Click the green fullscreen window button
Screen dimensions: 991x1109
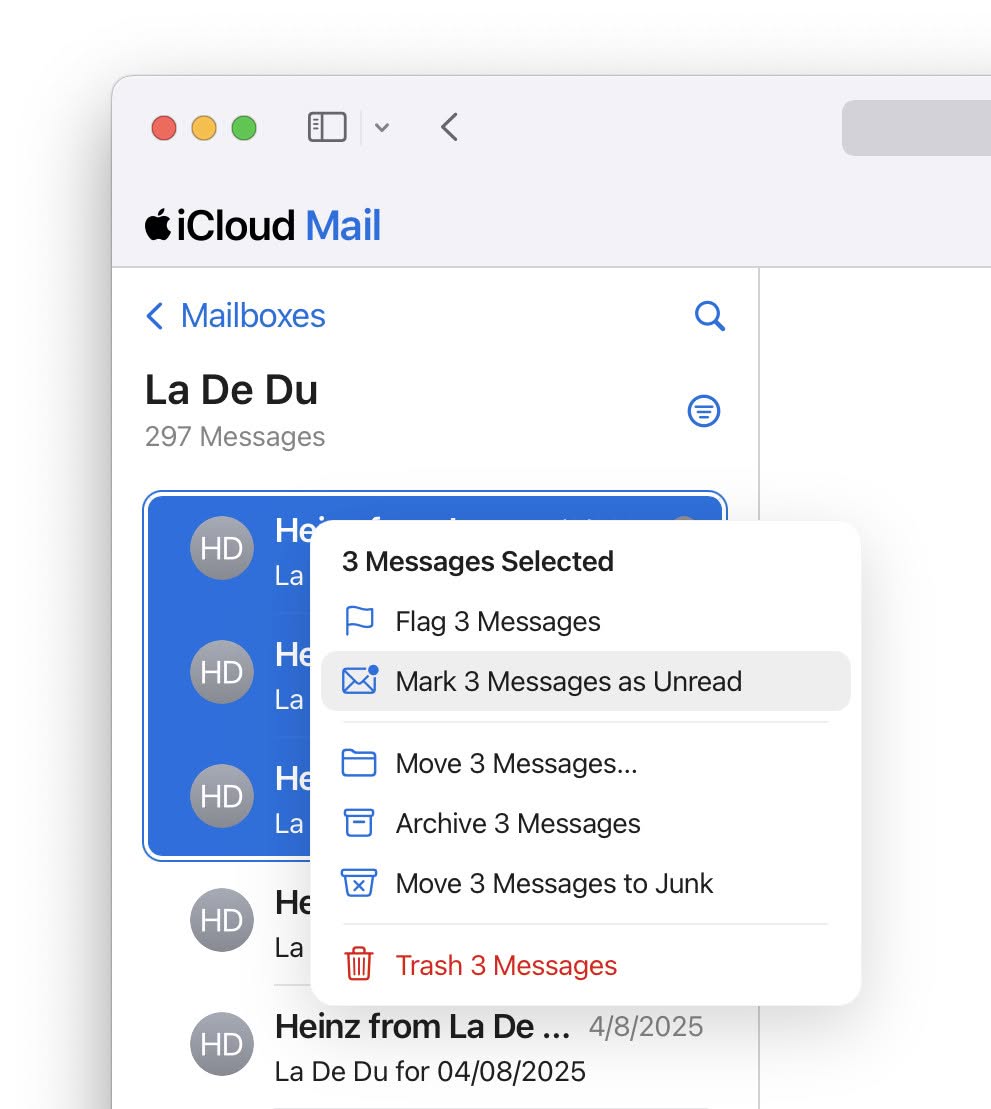pos(244,128)
